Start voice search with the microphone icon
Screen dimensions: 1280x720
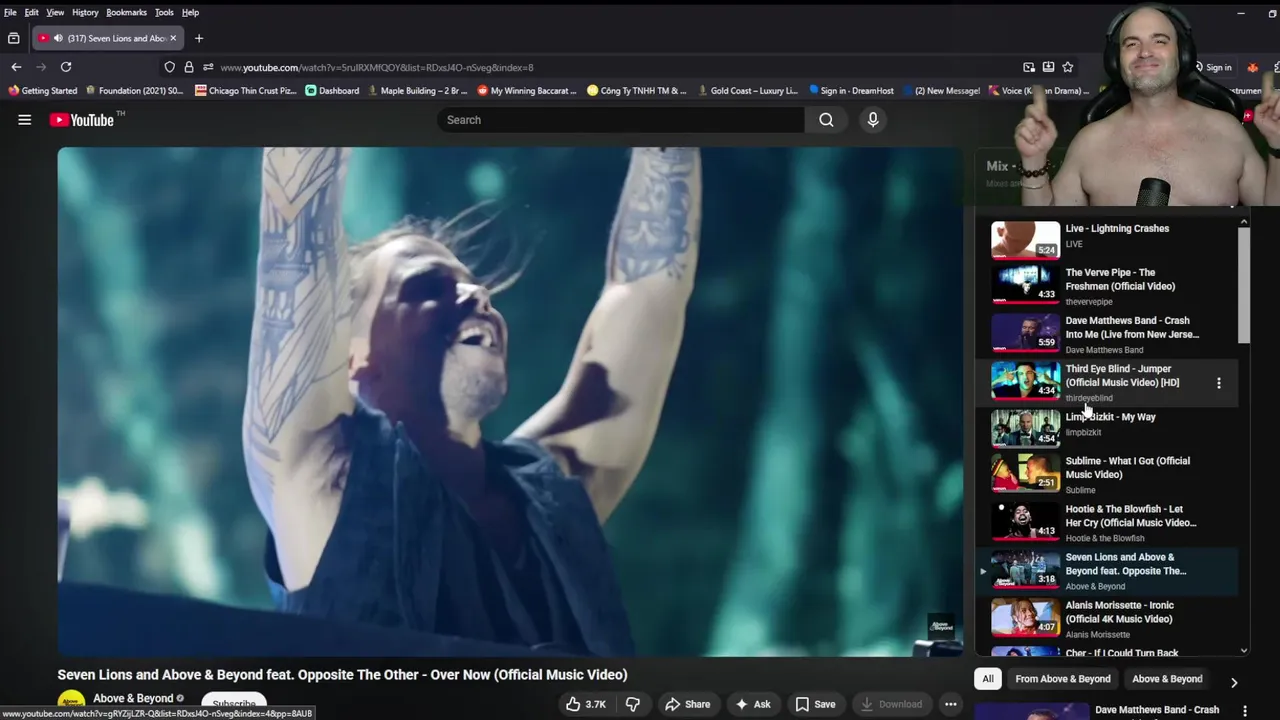click(x=873, y=120)
